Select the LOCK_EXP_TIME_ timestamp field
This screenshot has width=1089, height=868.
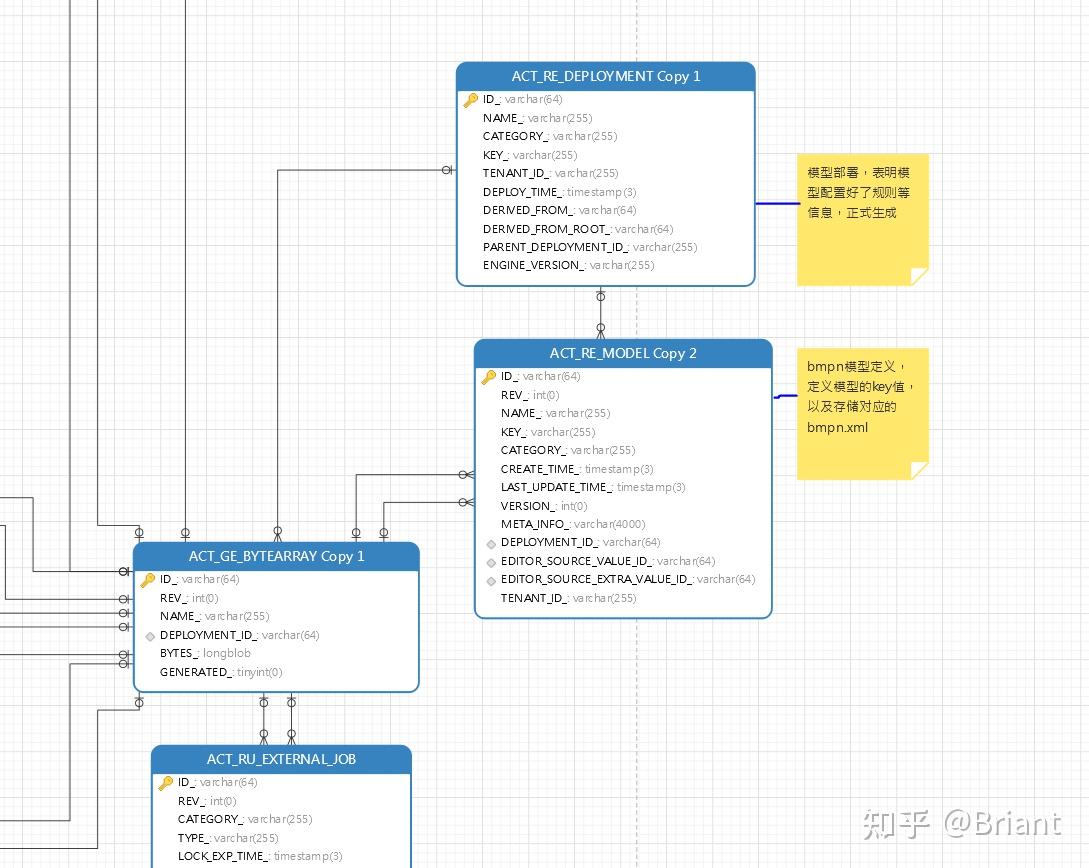click(x=260, y=856)
